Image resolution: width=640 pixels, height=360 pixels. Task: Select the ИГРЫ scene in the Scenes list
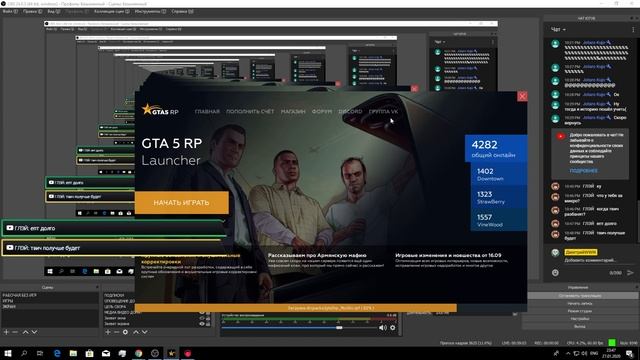tap(49, 301)
